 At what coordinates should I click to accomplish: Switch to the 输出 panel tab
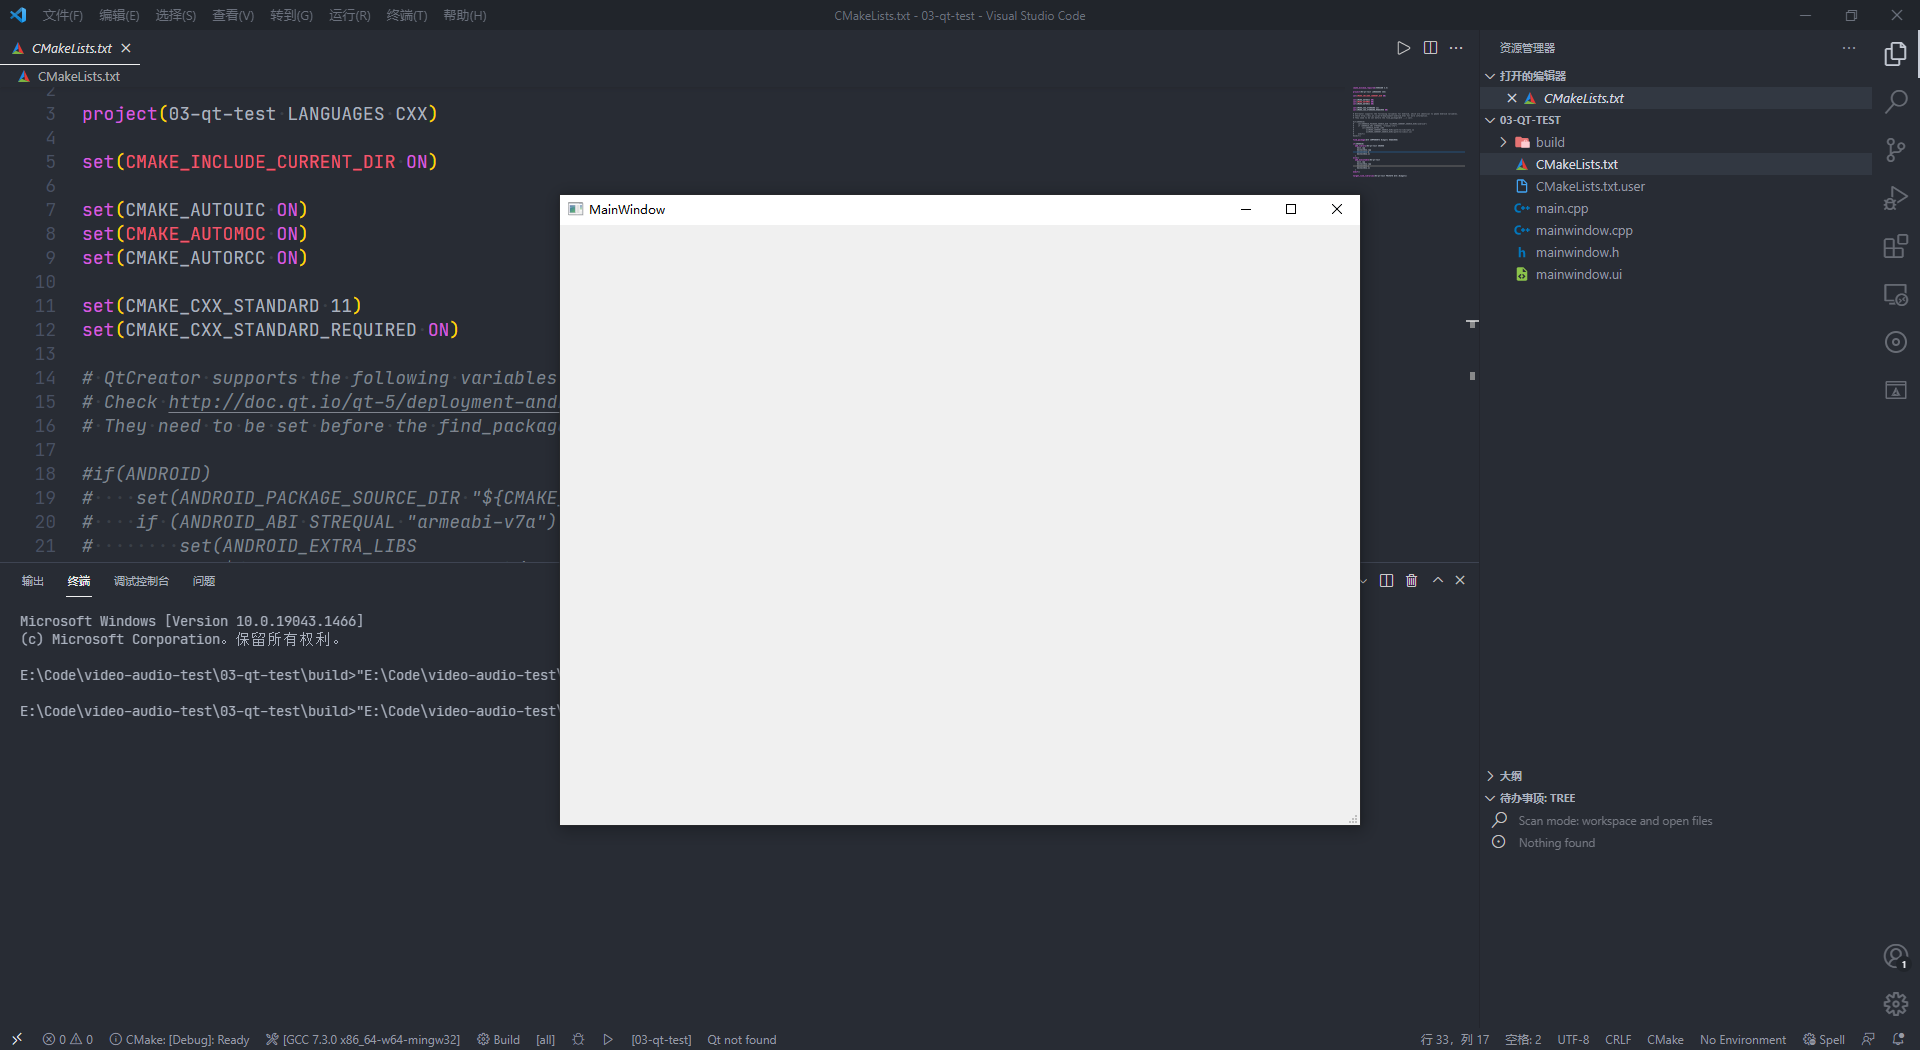[x=32, y=580]
